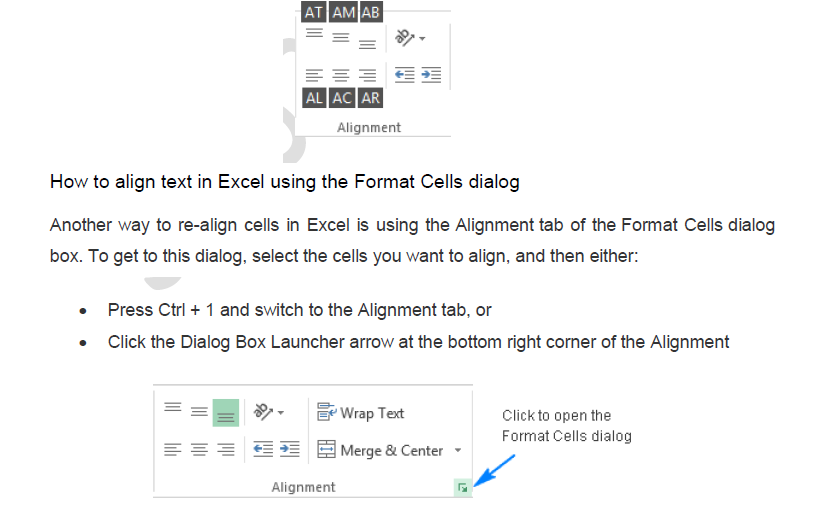
Task: Open the Format Cells Dialog Box Launcher arrow
Action: click(x=462, y=488)
